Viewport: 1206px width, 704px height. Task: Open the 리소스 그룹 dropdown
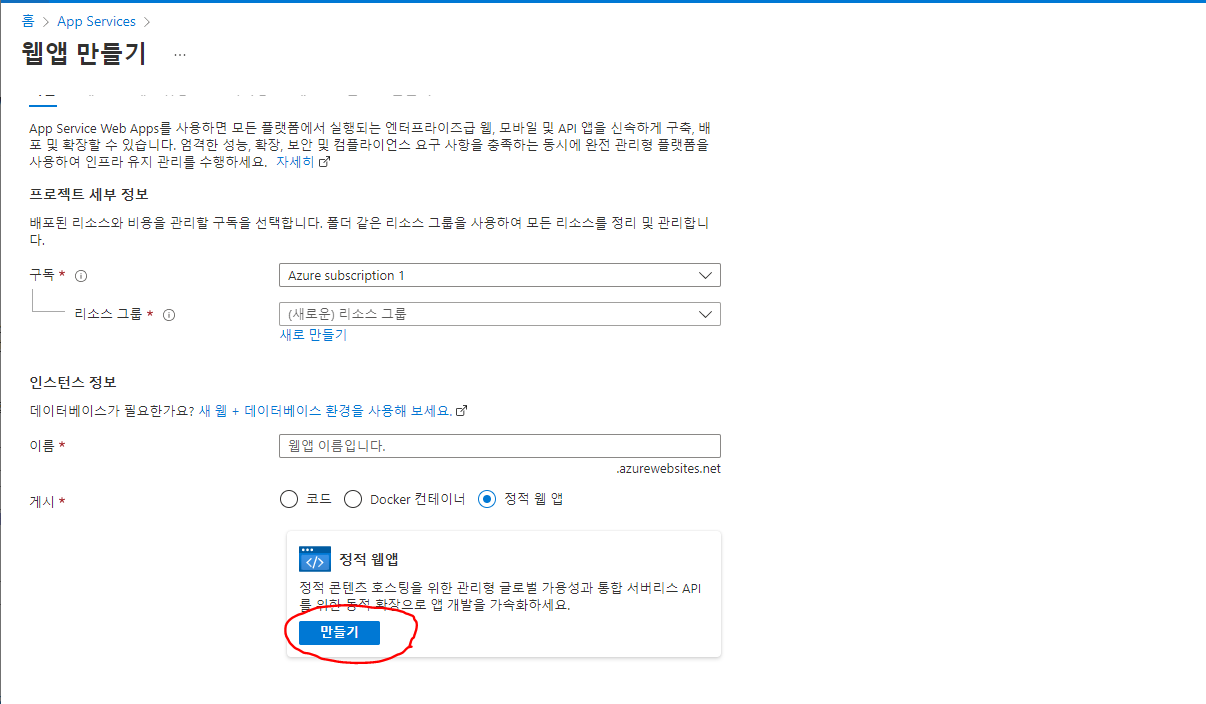pyautogui.click(x=500, y=314)
